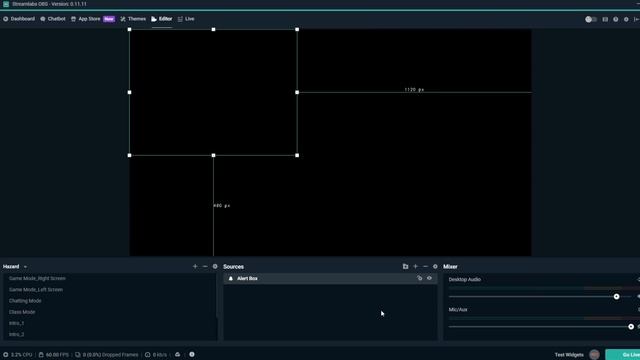Click top-left resize handle of selected source

click(x=129, y=29)
